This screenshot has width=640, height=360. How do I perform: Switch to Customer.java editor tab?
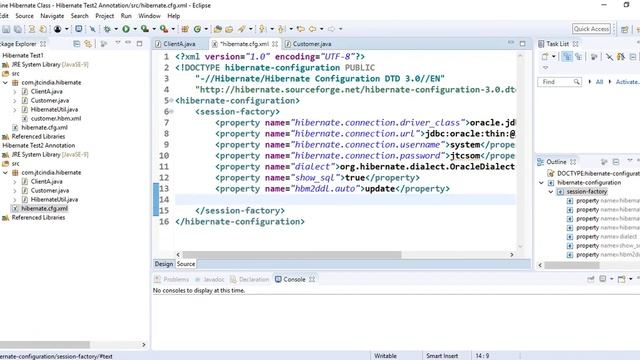(x=308, y=44)
